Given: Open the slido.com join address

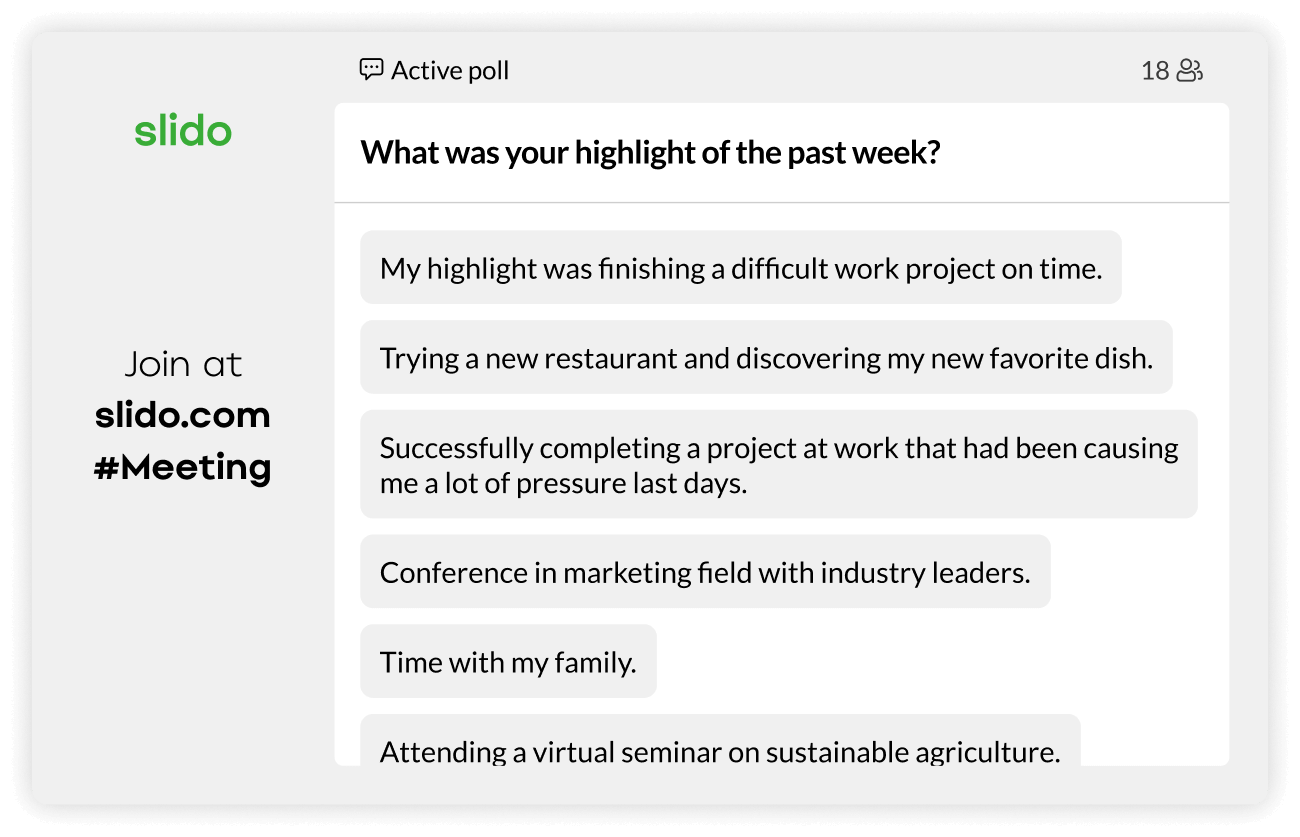Looking at the screenshot, I should click(x=183, y=415).
